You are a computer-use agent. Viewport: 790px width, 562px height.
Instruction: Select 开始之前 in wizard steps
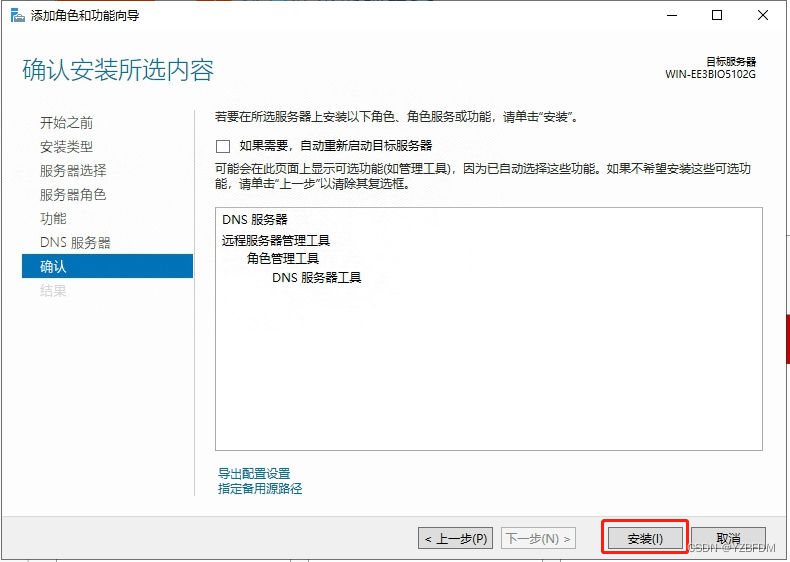point(67,122)
